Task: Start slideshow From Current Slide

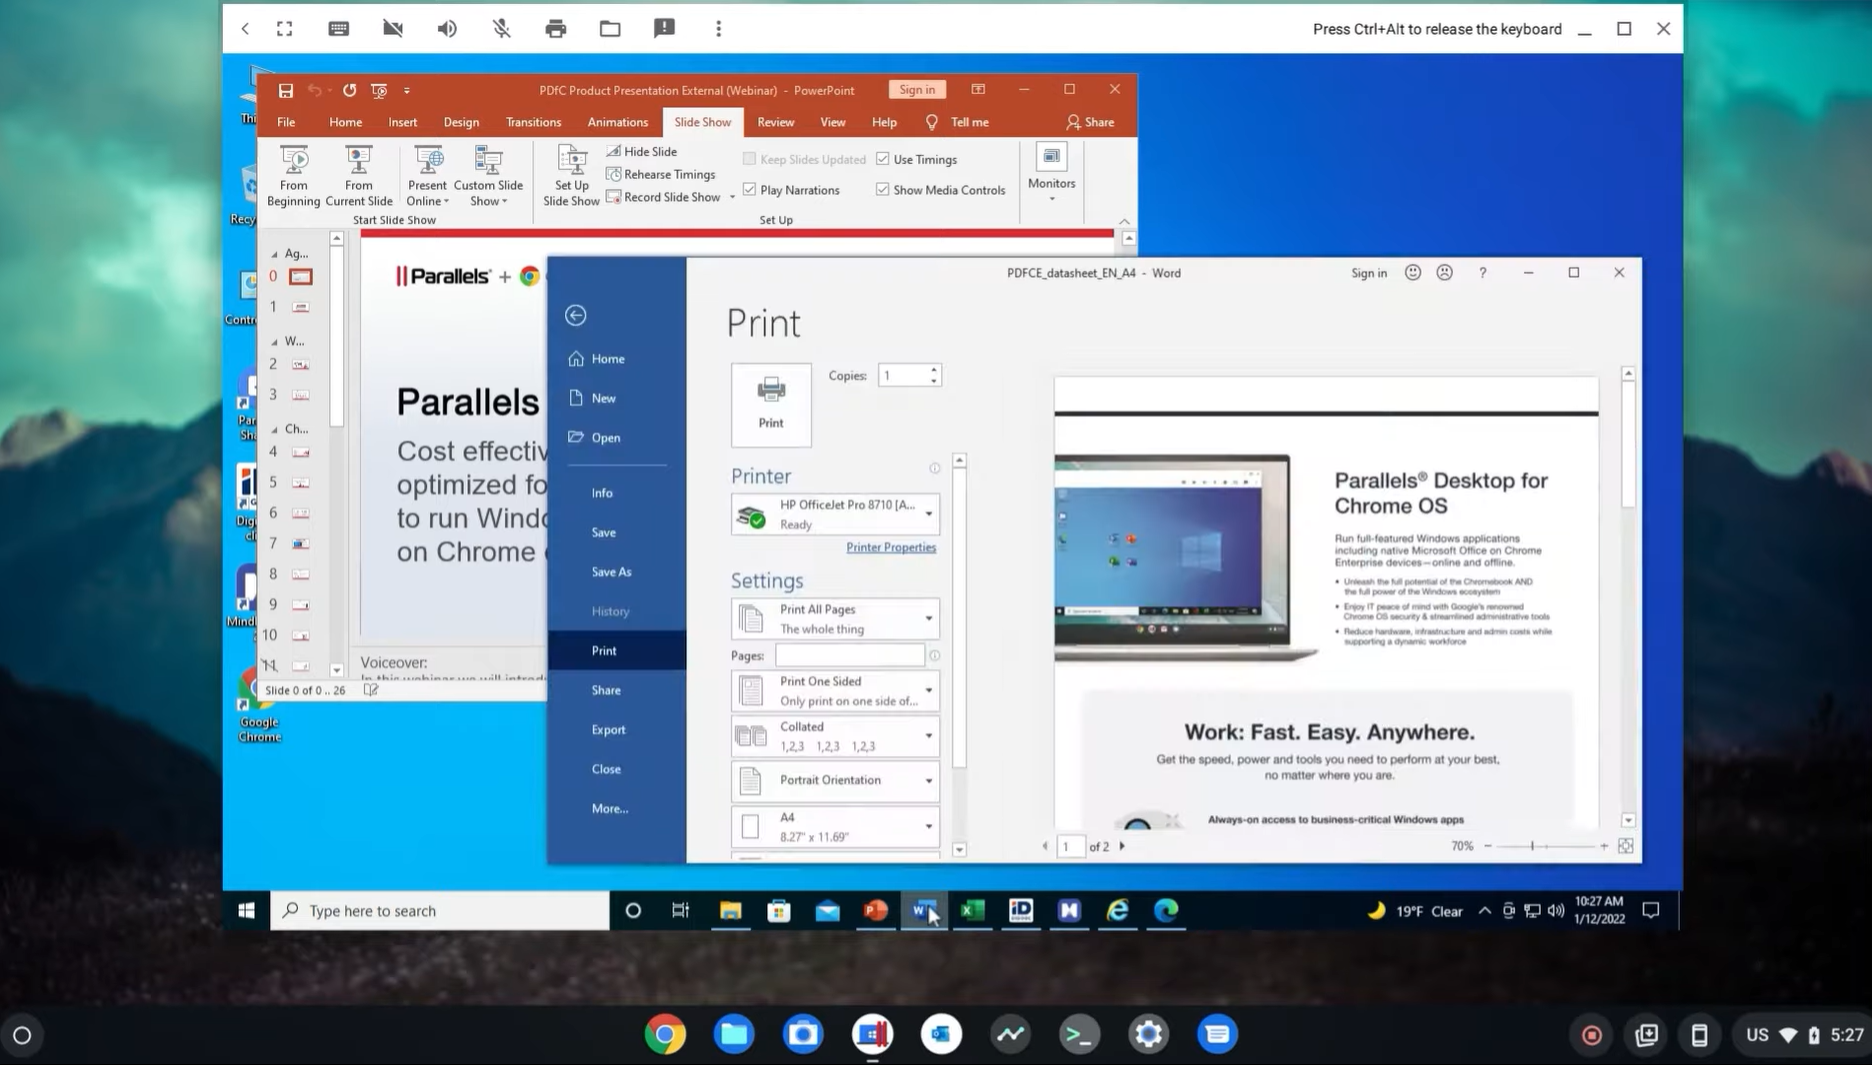Action: (358, 176)
